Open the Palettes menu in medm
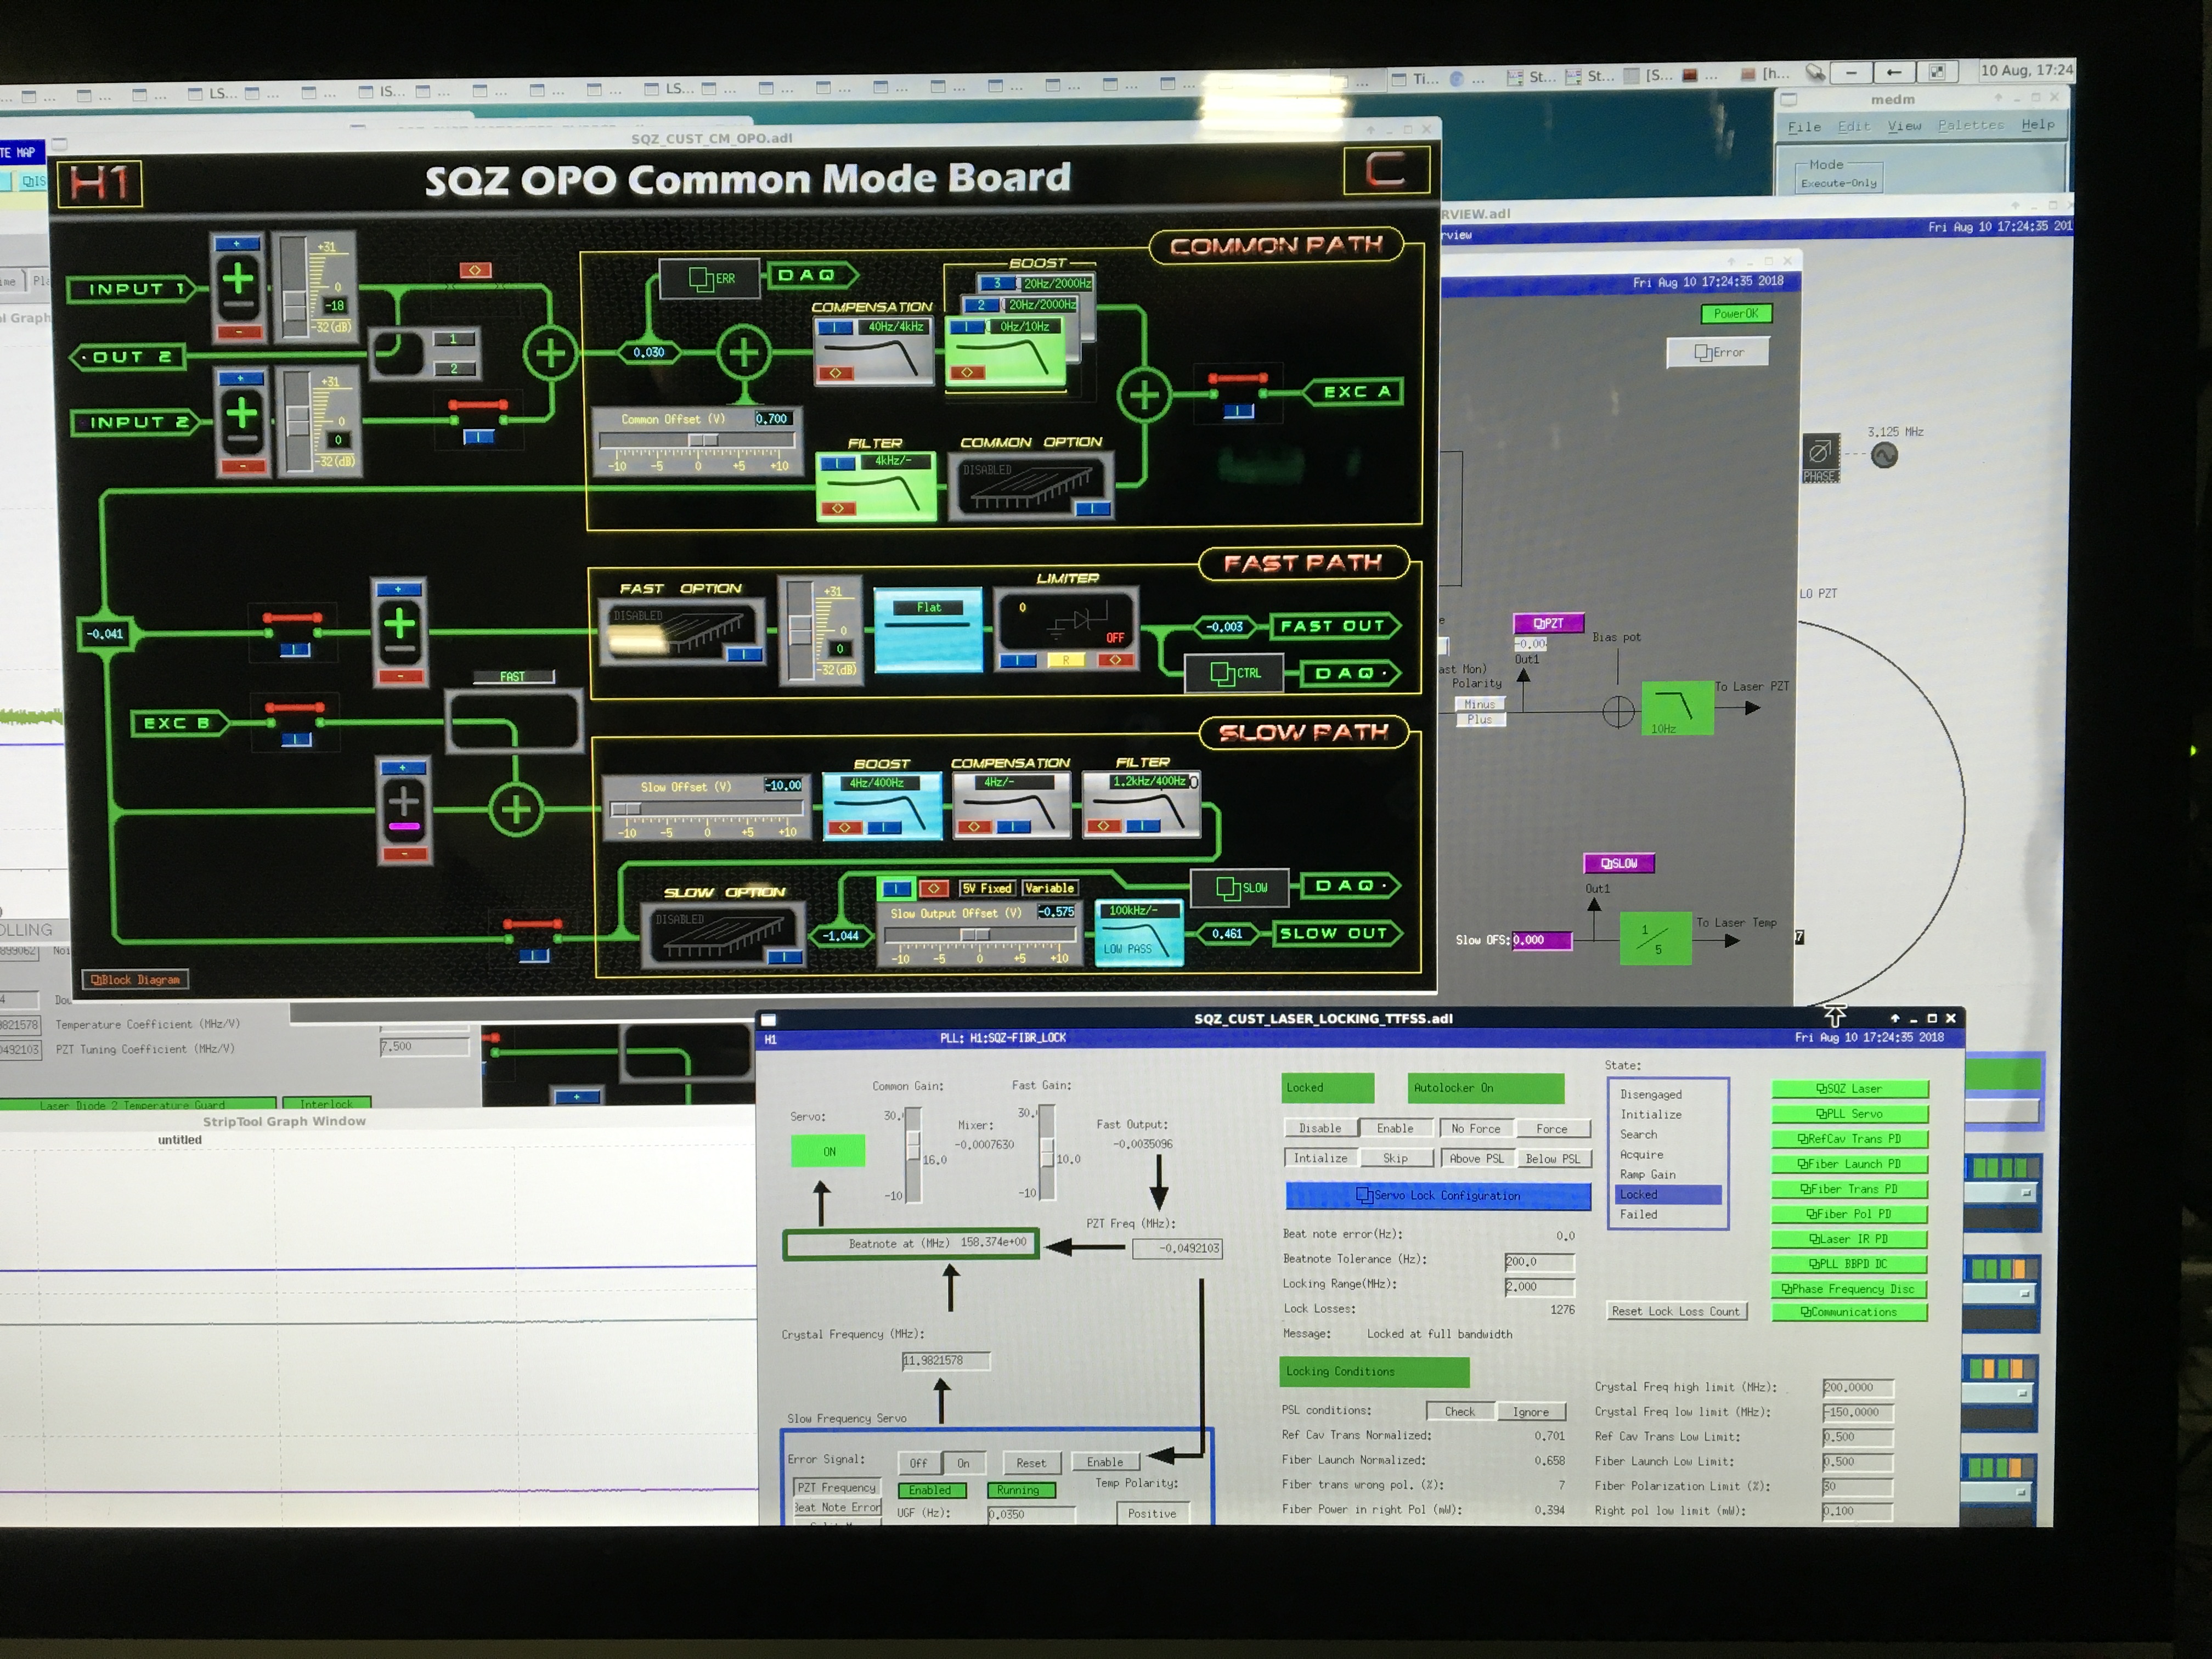Screen dimensions: 2212x1659 (1971, 125)
